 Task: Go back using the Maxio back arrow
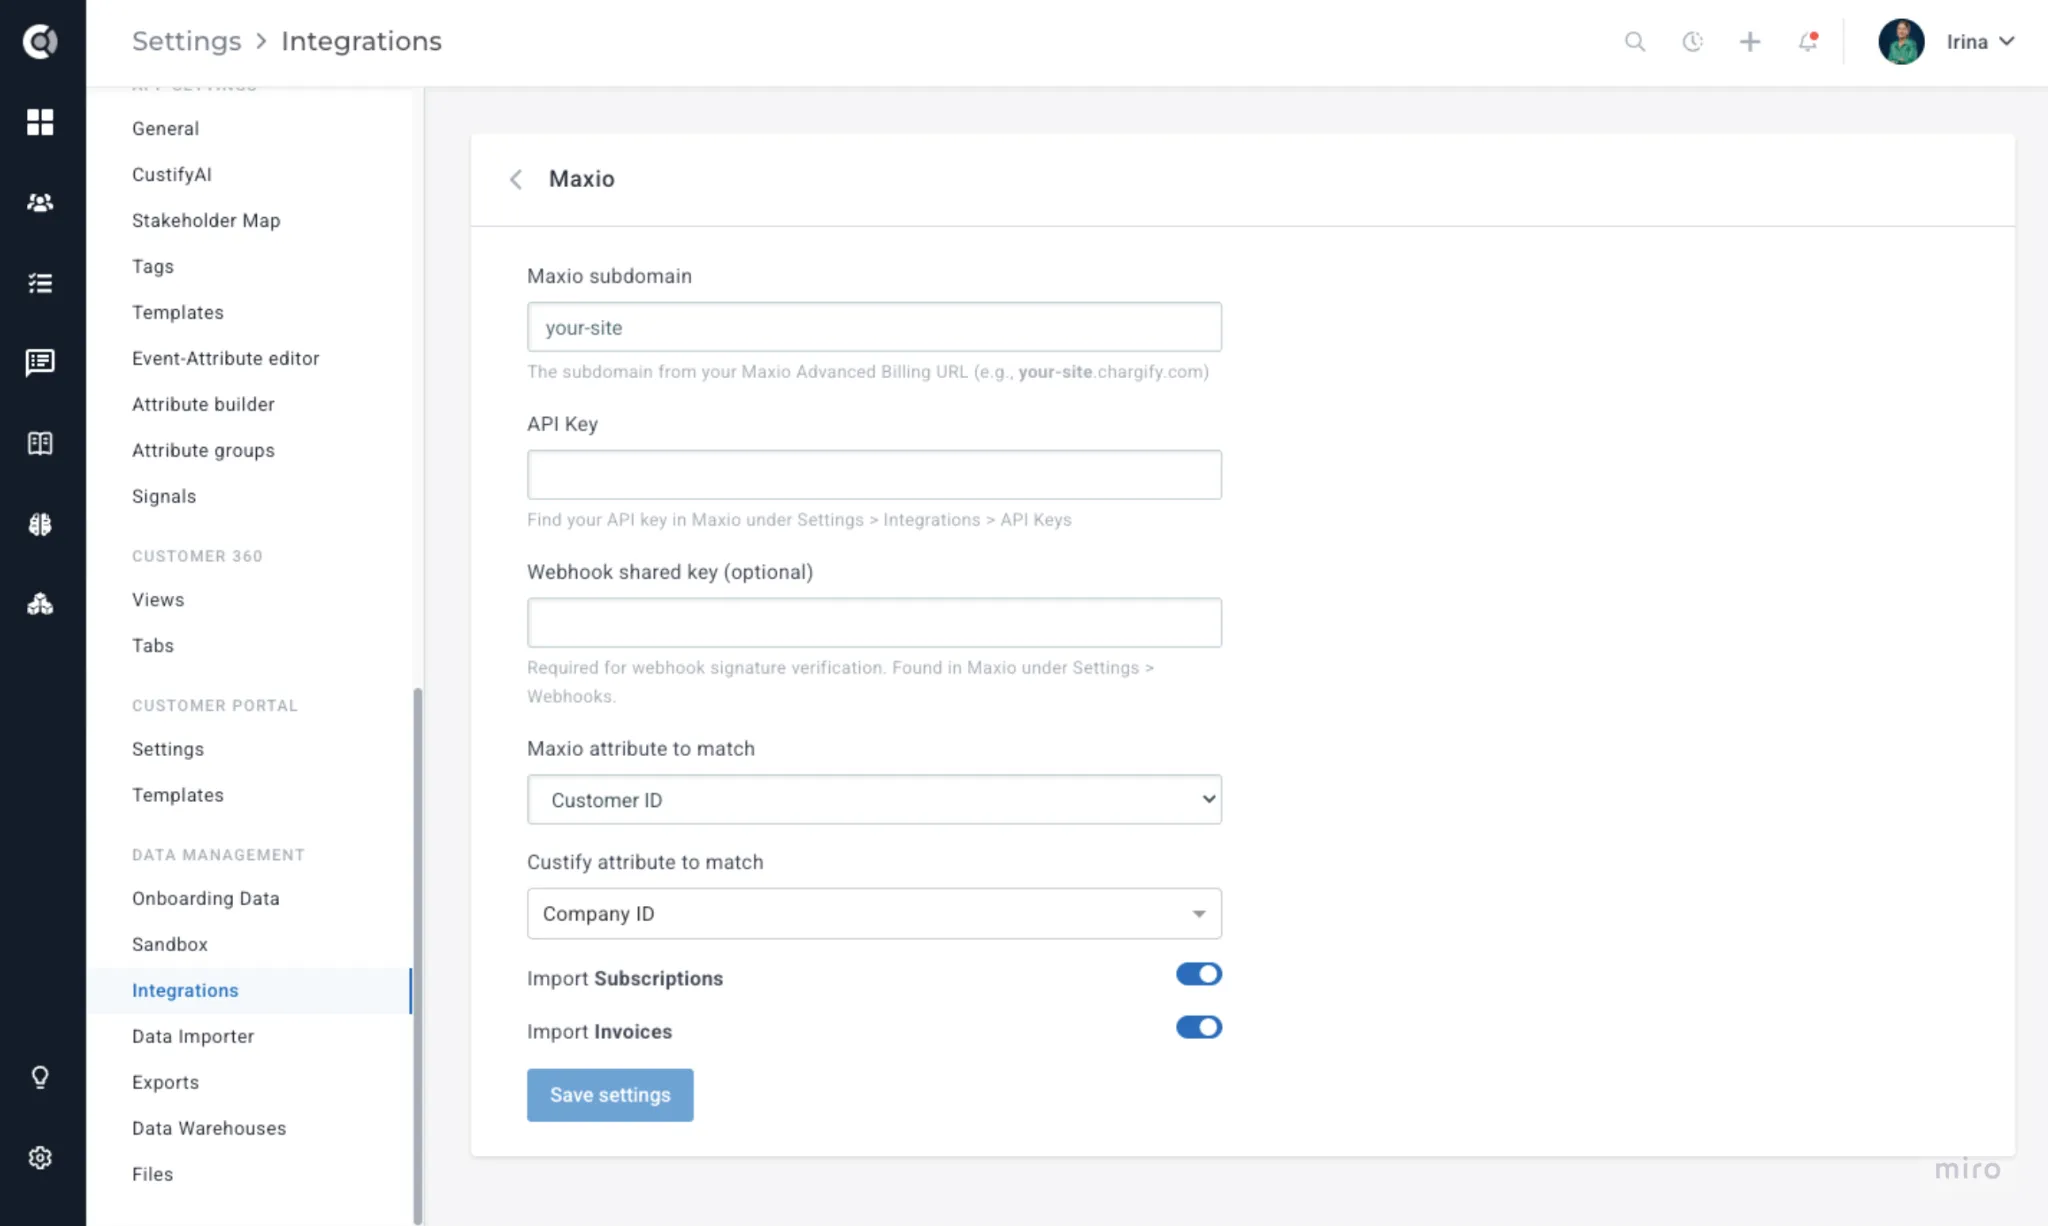point(516,179)
